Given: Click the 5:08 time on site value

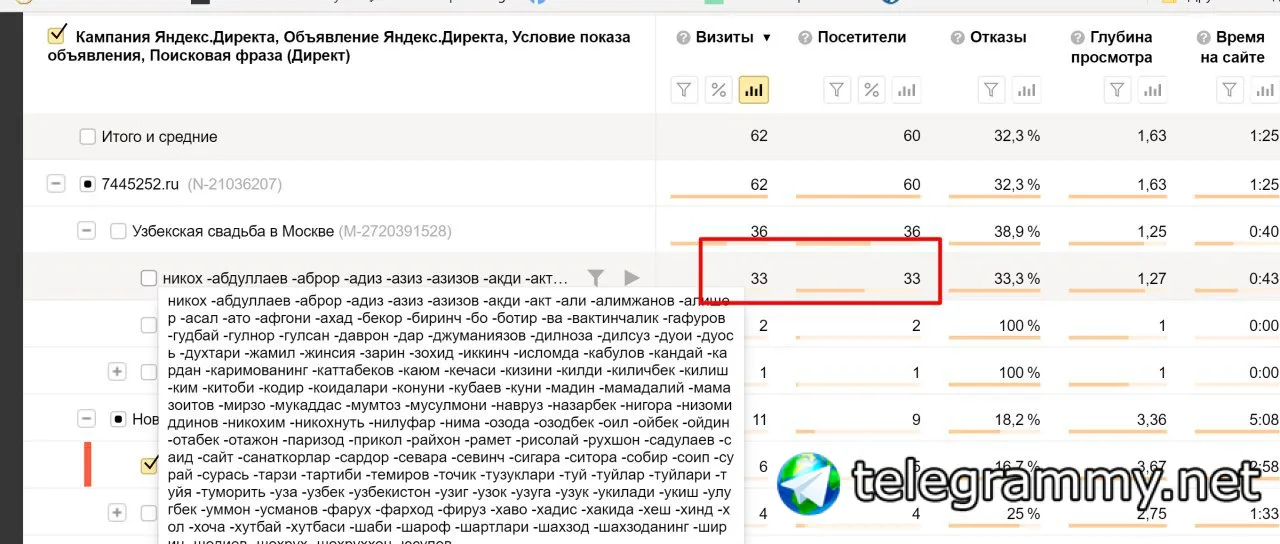Looking at the screenshot, I should pyautogui.click(x=1263, y=419).
